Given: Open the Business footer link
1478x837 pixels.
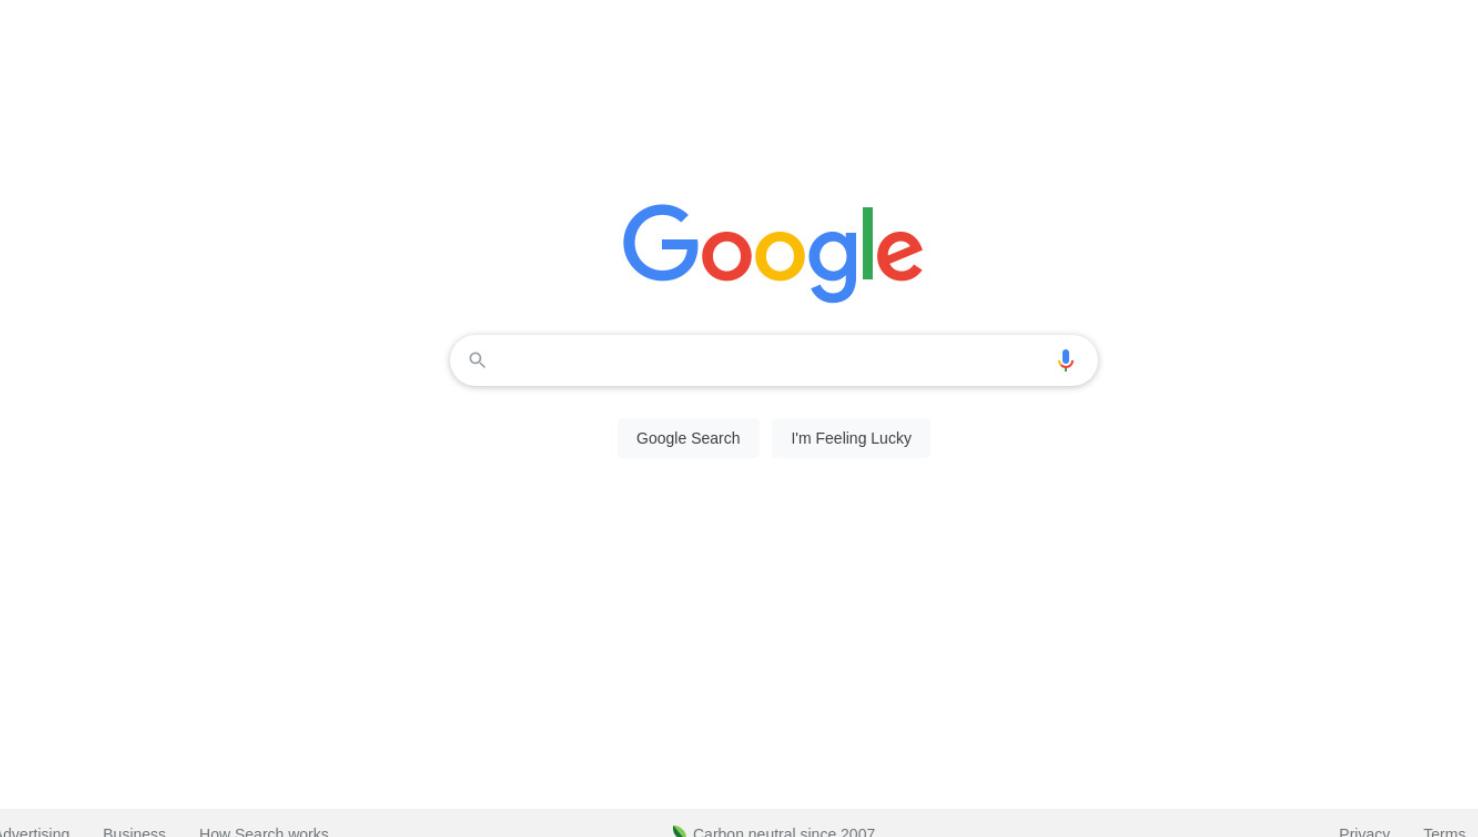Looking at the screenshot, I should pos(134,831).
